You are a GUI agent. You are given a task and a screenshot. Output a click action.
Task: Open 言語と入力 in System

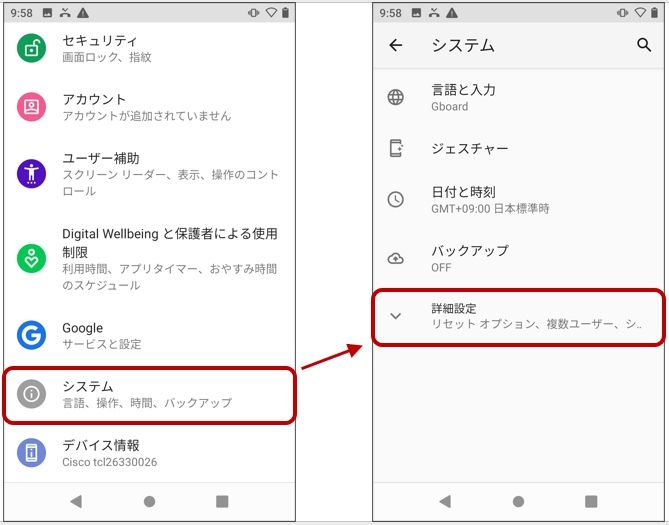point(518,97)
